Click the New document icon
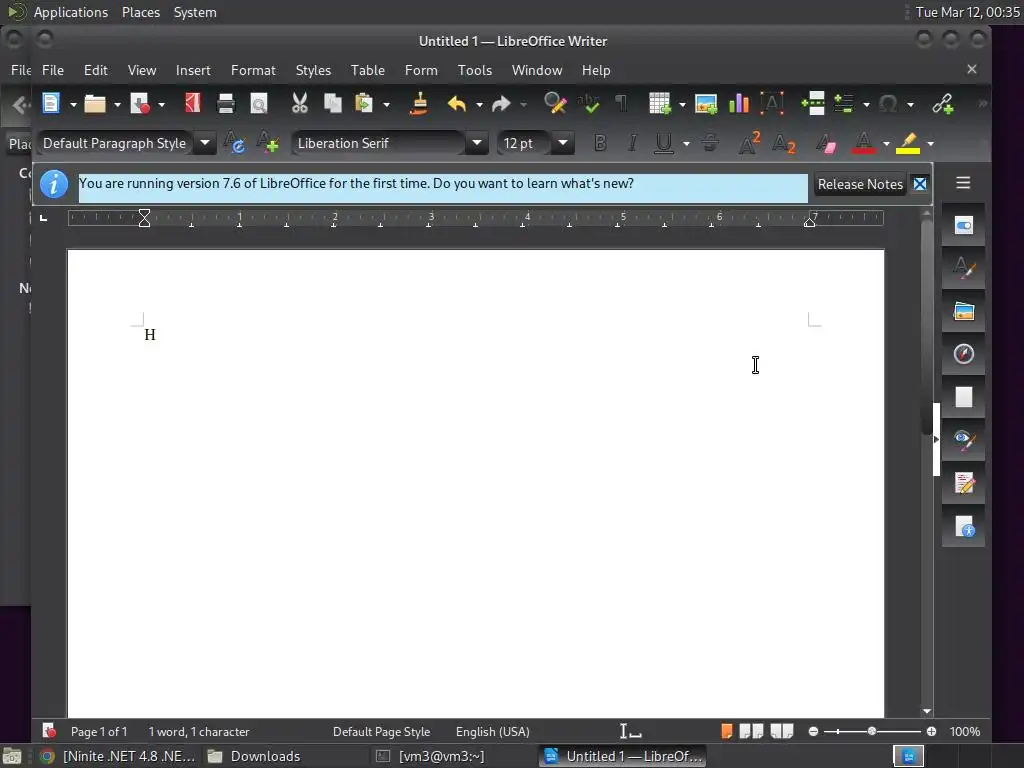This screenshot has height=768, width=1024. 51,103
